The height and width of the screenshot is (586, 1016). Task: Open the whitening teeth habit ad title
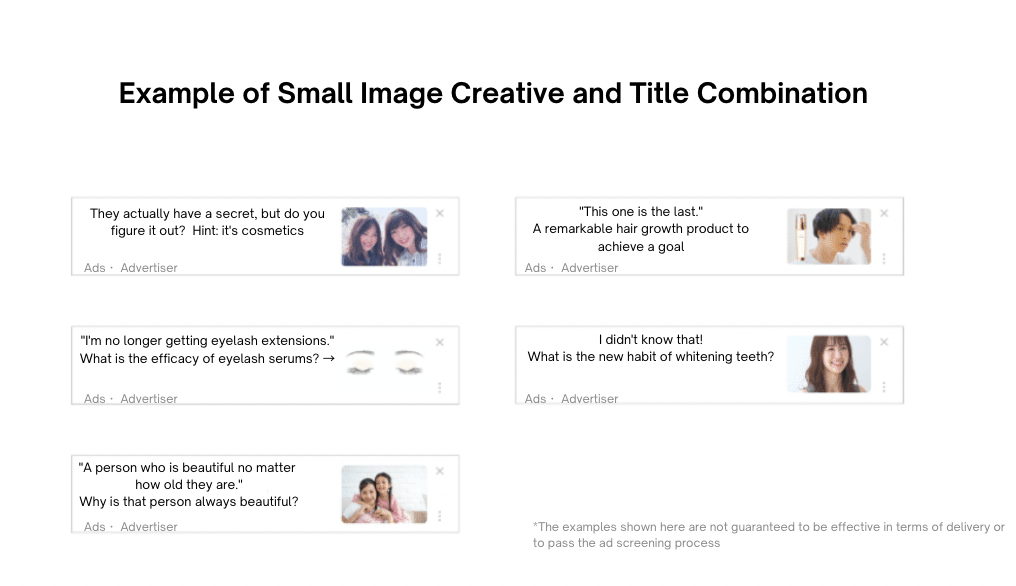point(651,348)
